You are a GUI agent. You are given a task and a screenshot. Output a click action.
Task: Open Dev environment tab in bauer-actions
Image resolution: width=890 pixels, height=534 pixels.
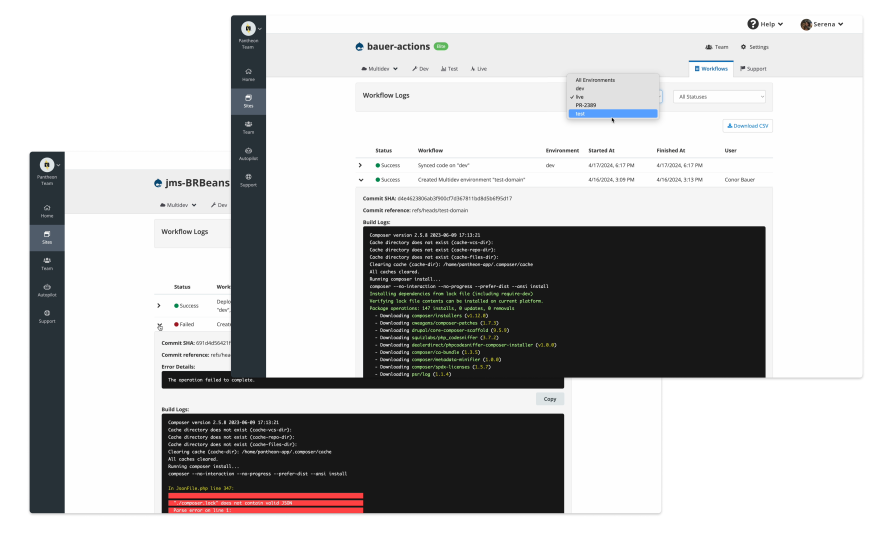tap(420, 69)
